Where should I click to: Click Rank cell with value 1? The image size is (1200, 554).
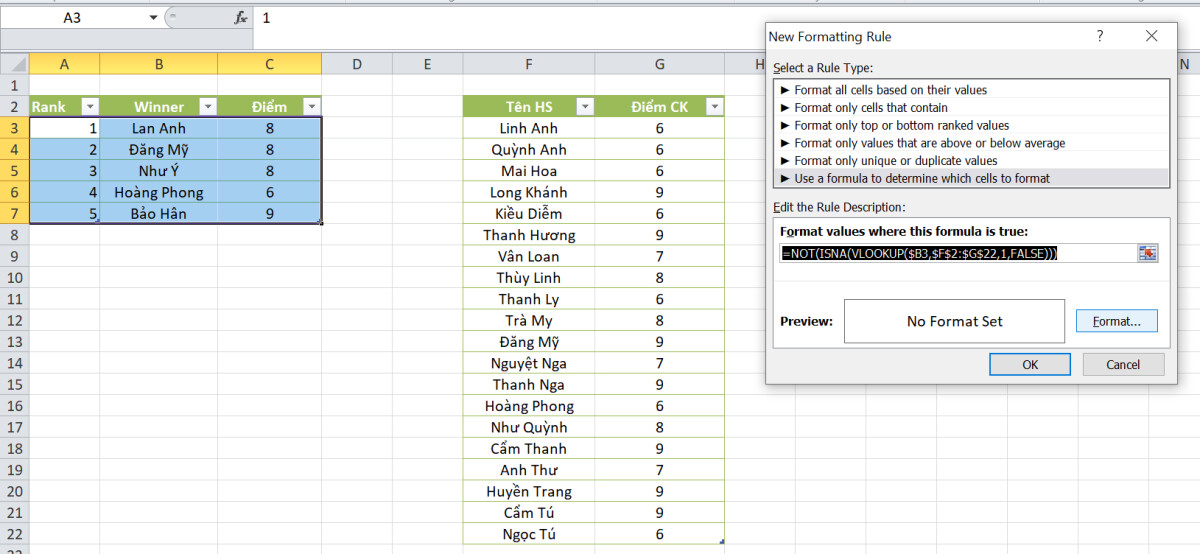(65, 128)
